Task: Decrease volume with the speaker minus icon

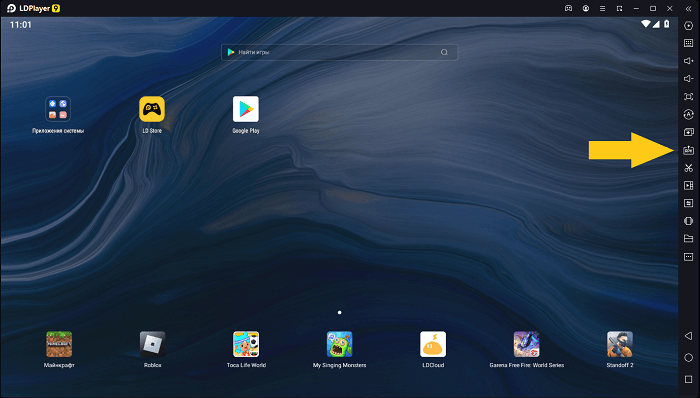Action: click(x=688, y=79)
